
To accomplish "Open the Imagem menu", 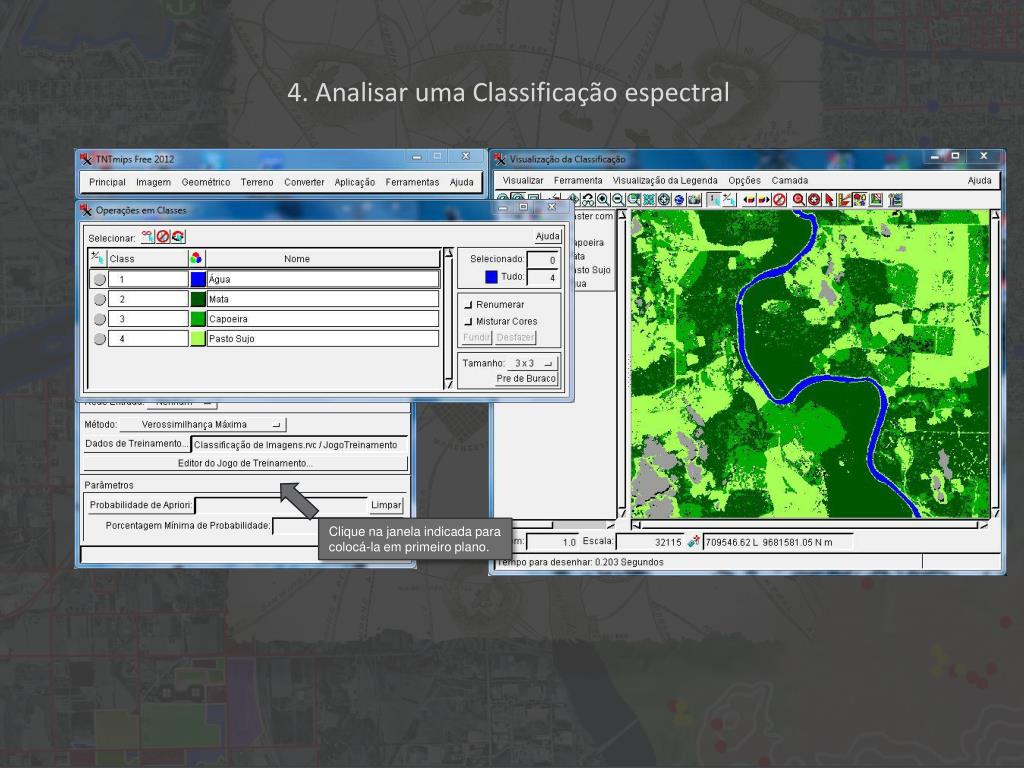I will click(x=153, y=182).
